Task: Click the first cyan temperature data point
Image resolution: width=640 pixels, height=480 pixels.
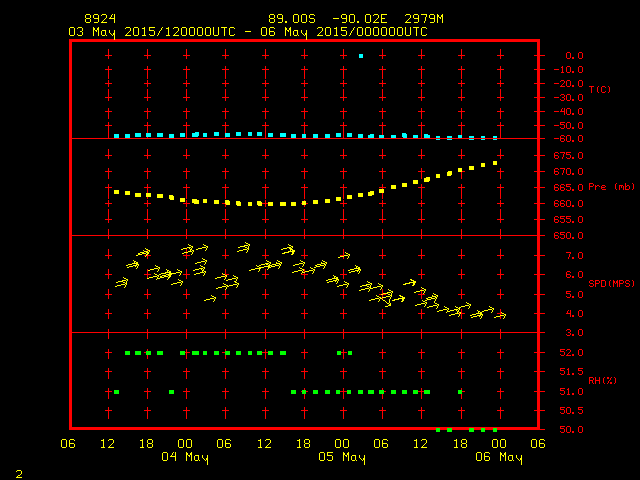Action: [x=117, y=135]
